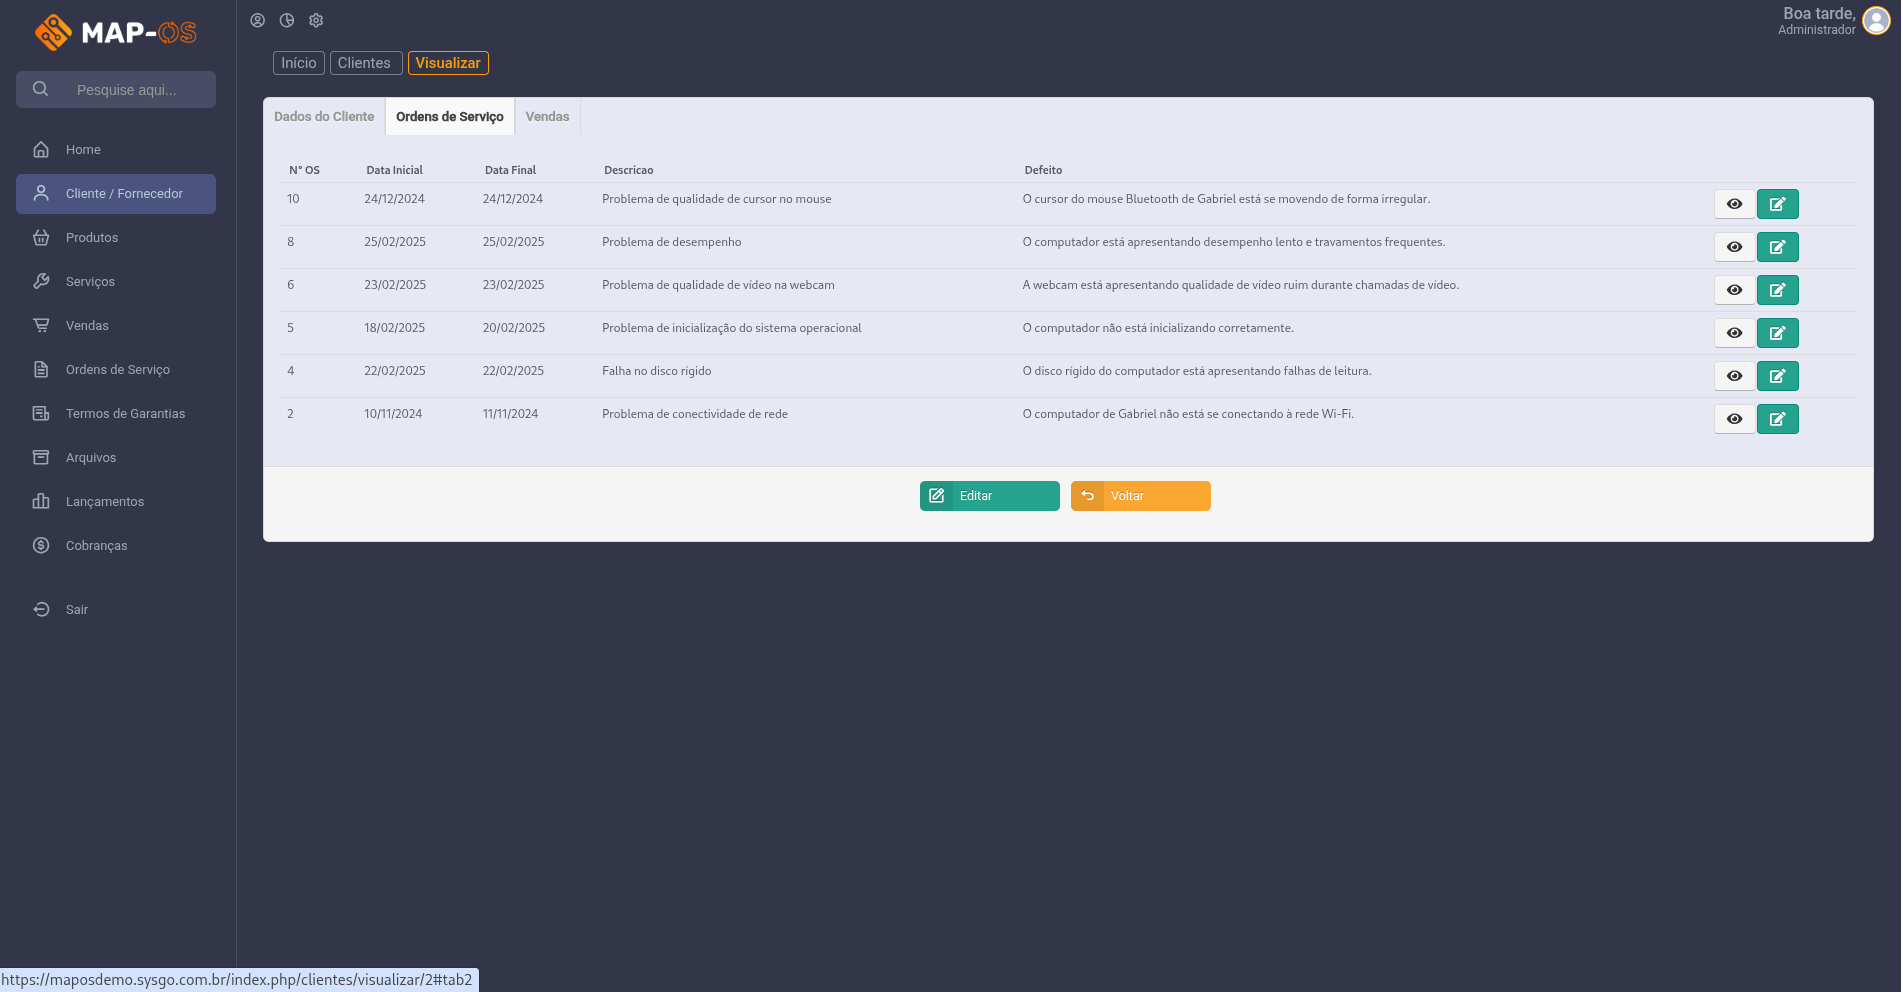The image size is (1903, 992).
Task: View service order 2 with the eye button
Action: tap(1734, 419)
